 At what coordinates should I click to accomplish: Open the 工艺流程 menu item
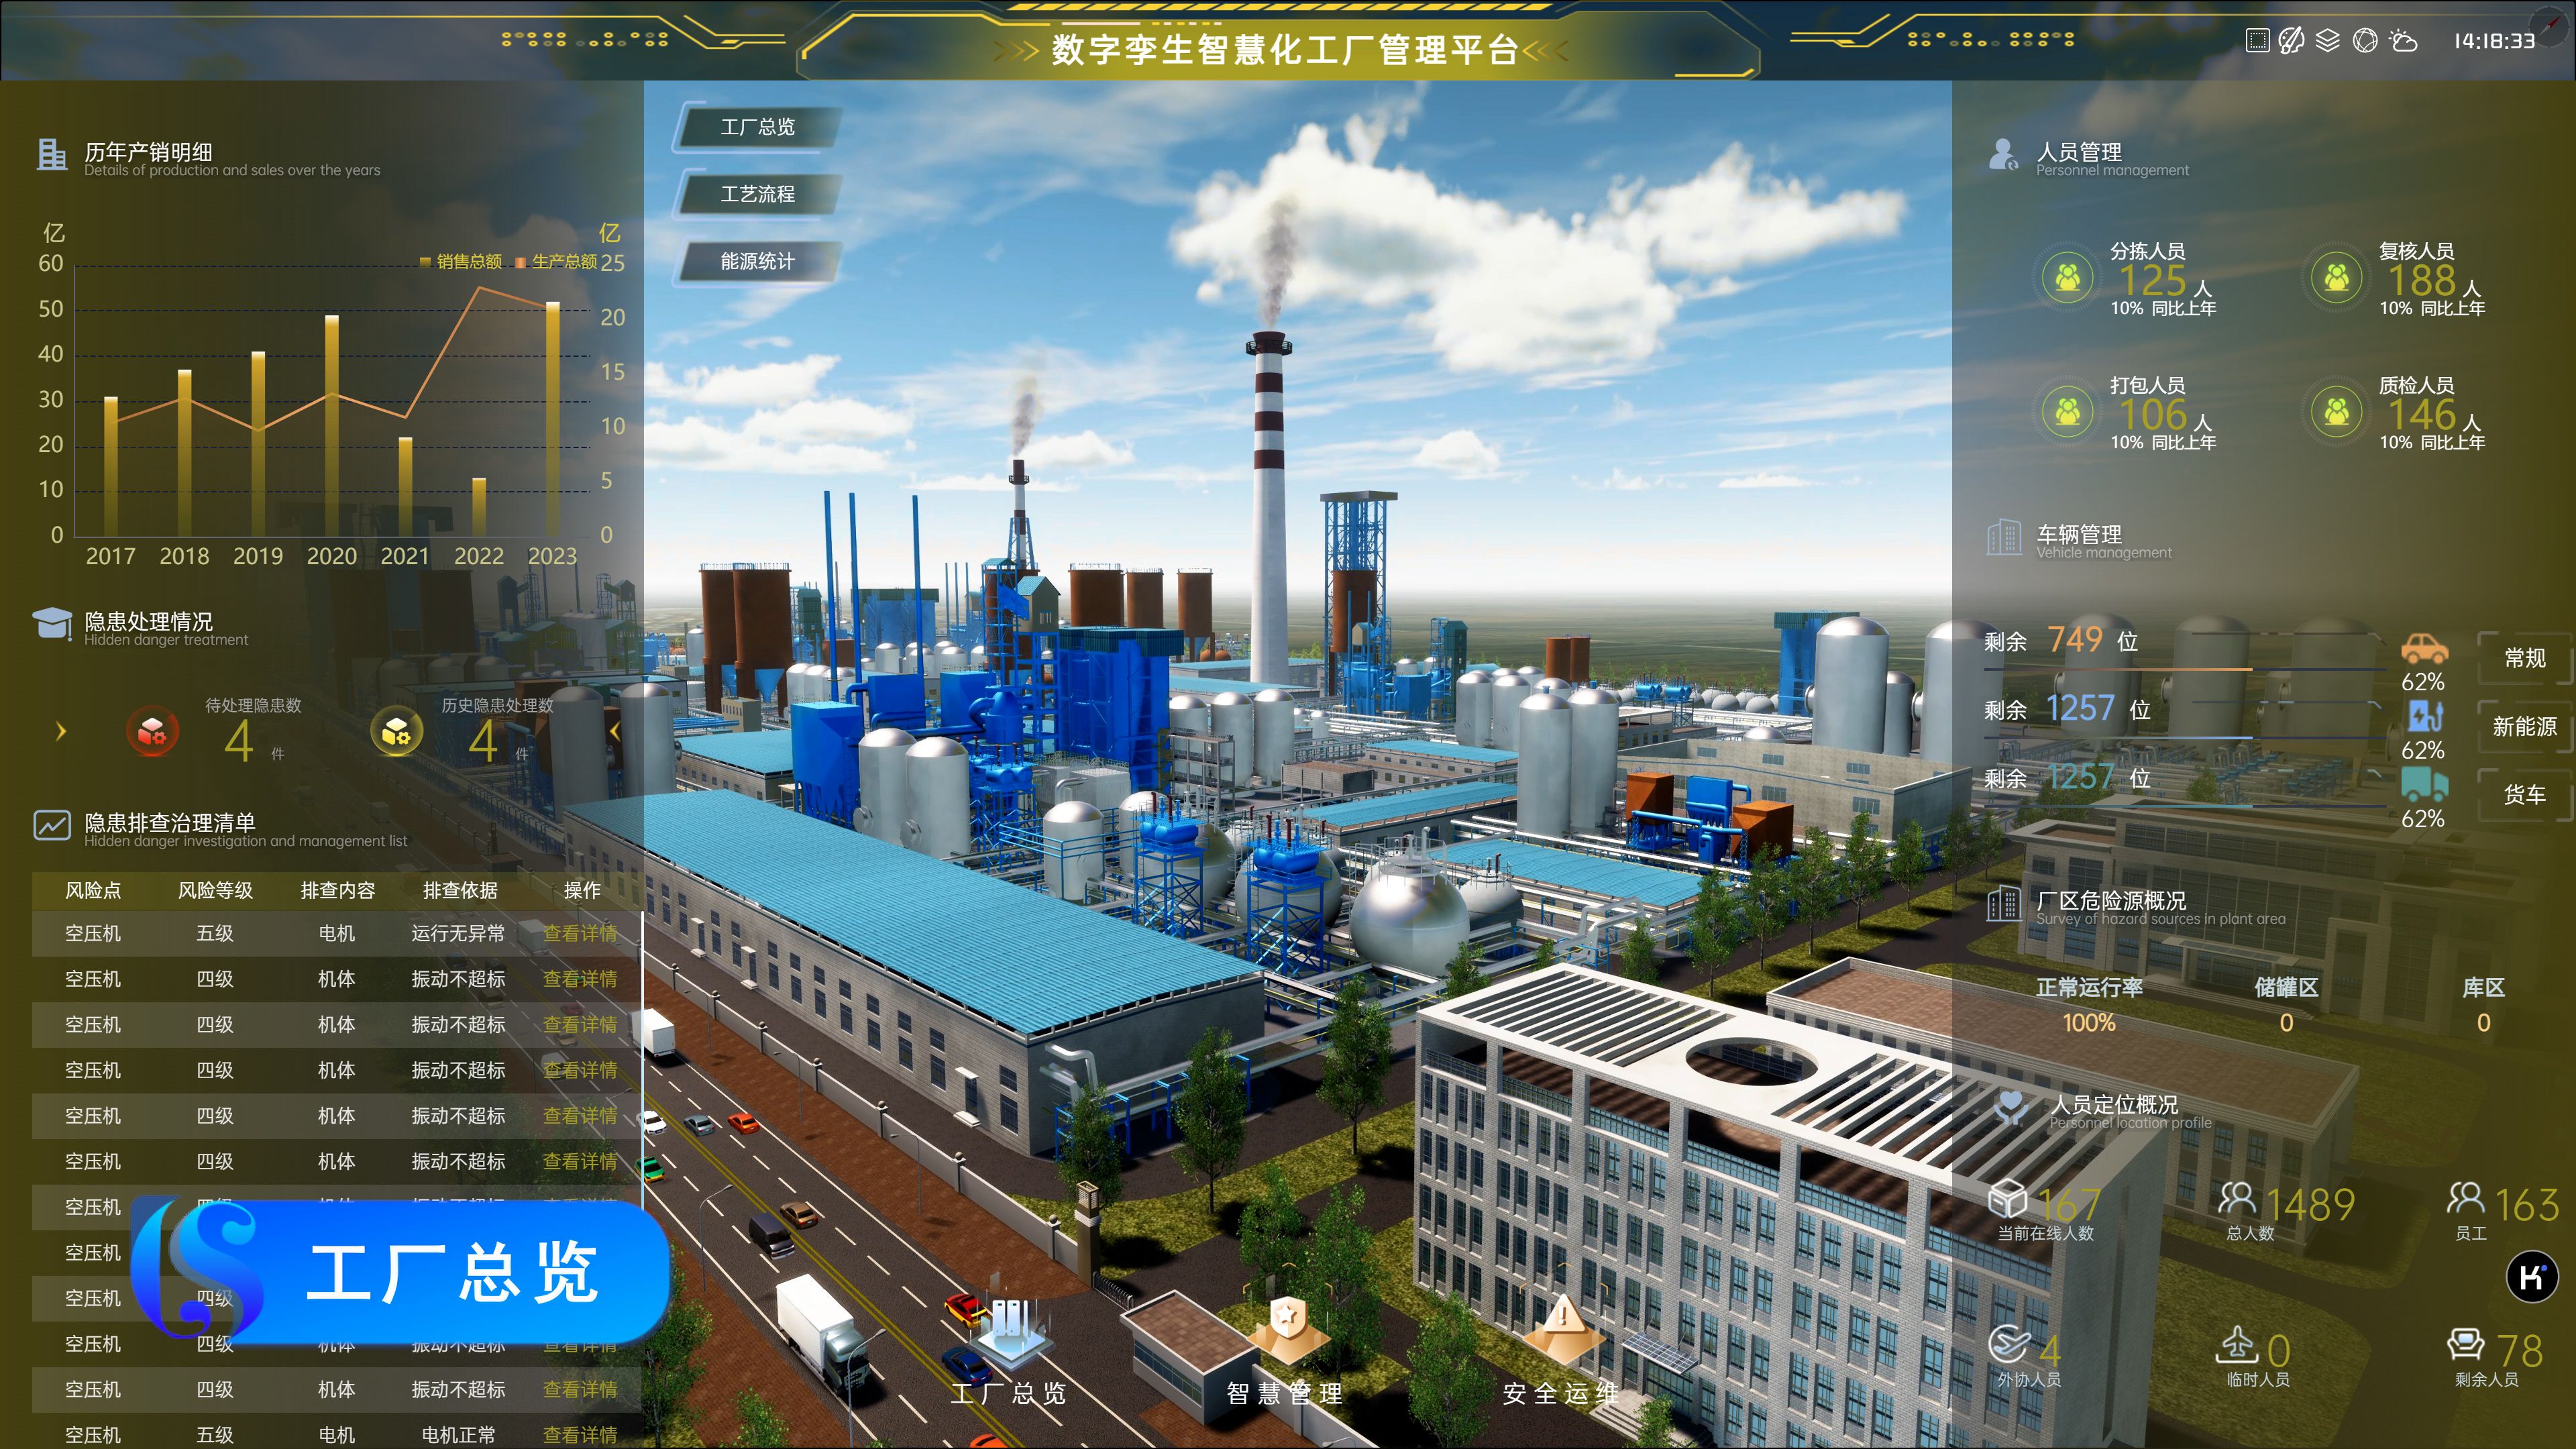pos(757,194)
